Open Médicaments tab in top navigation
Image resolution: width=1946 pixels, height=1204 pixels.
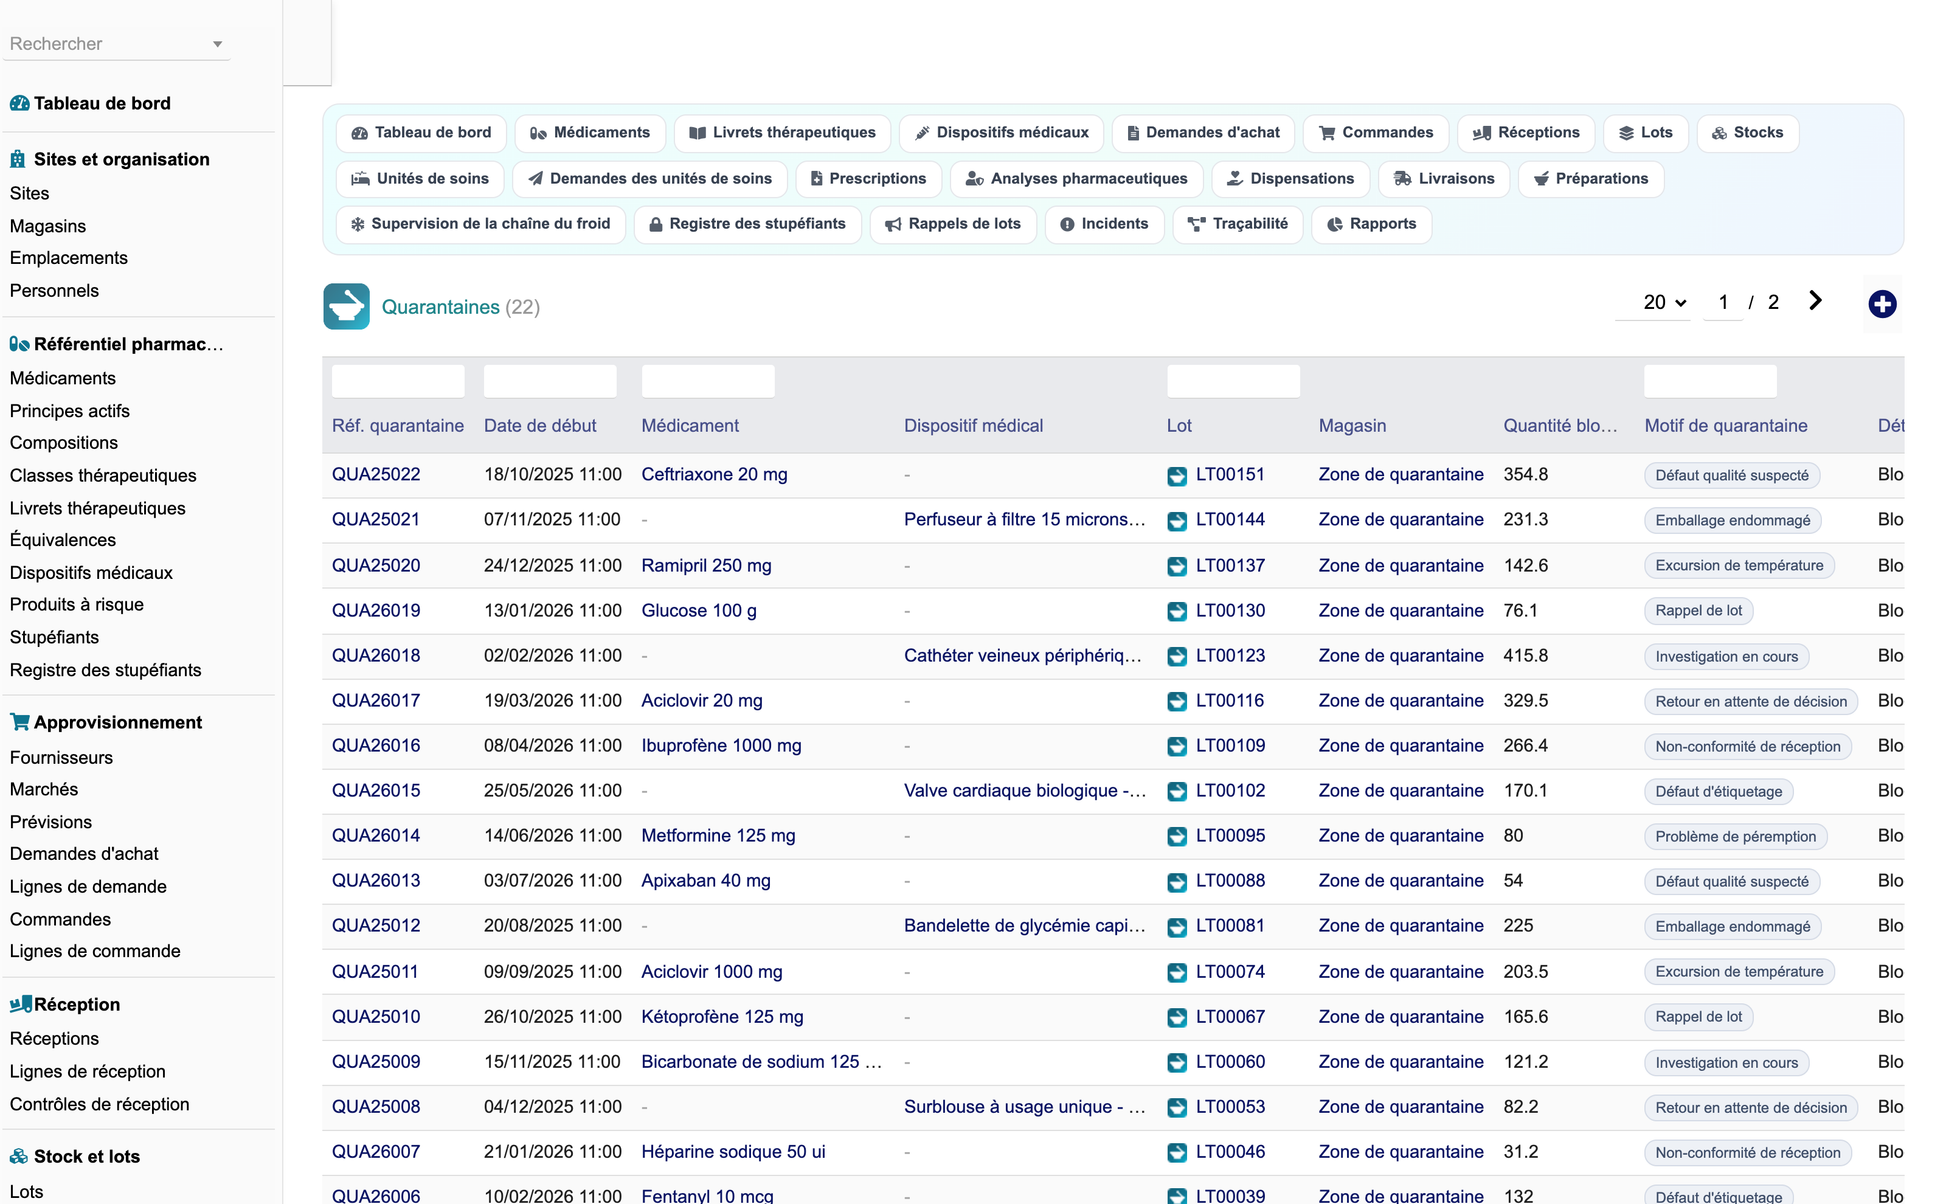(590, 133)
